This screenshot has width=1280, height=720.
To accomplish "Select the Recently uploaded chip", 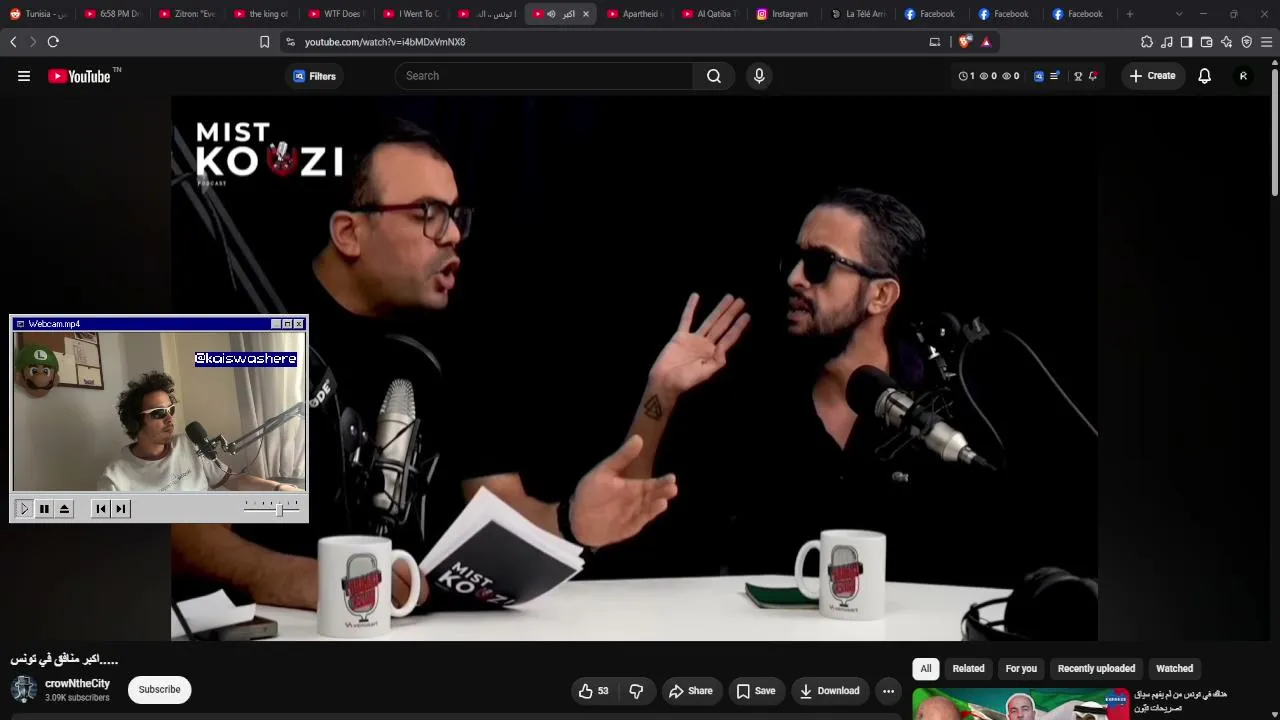I will pyautogui.click(x=1096, y=669).
